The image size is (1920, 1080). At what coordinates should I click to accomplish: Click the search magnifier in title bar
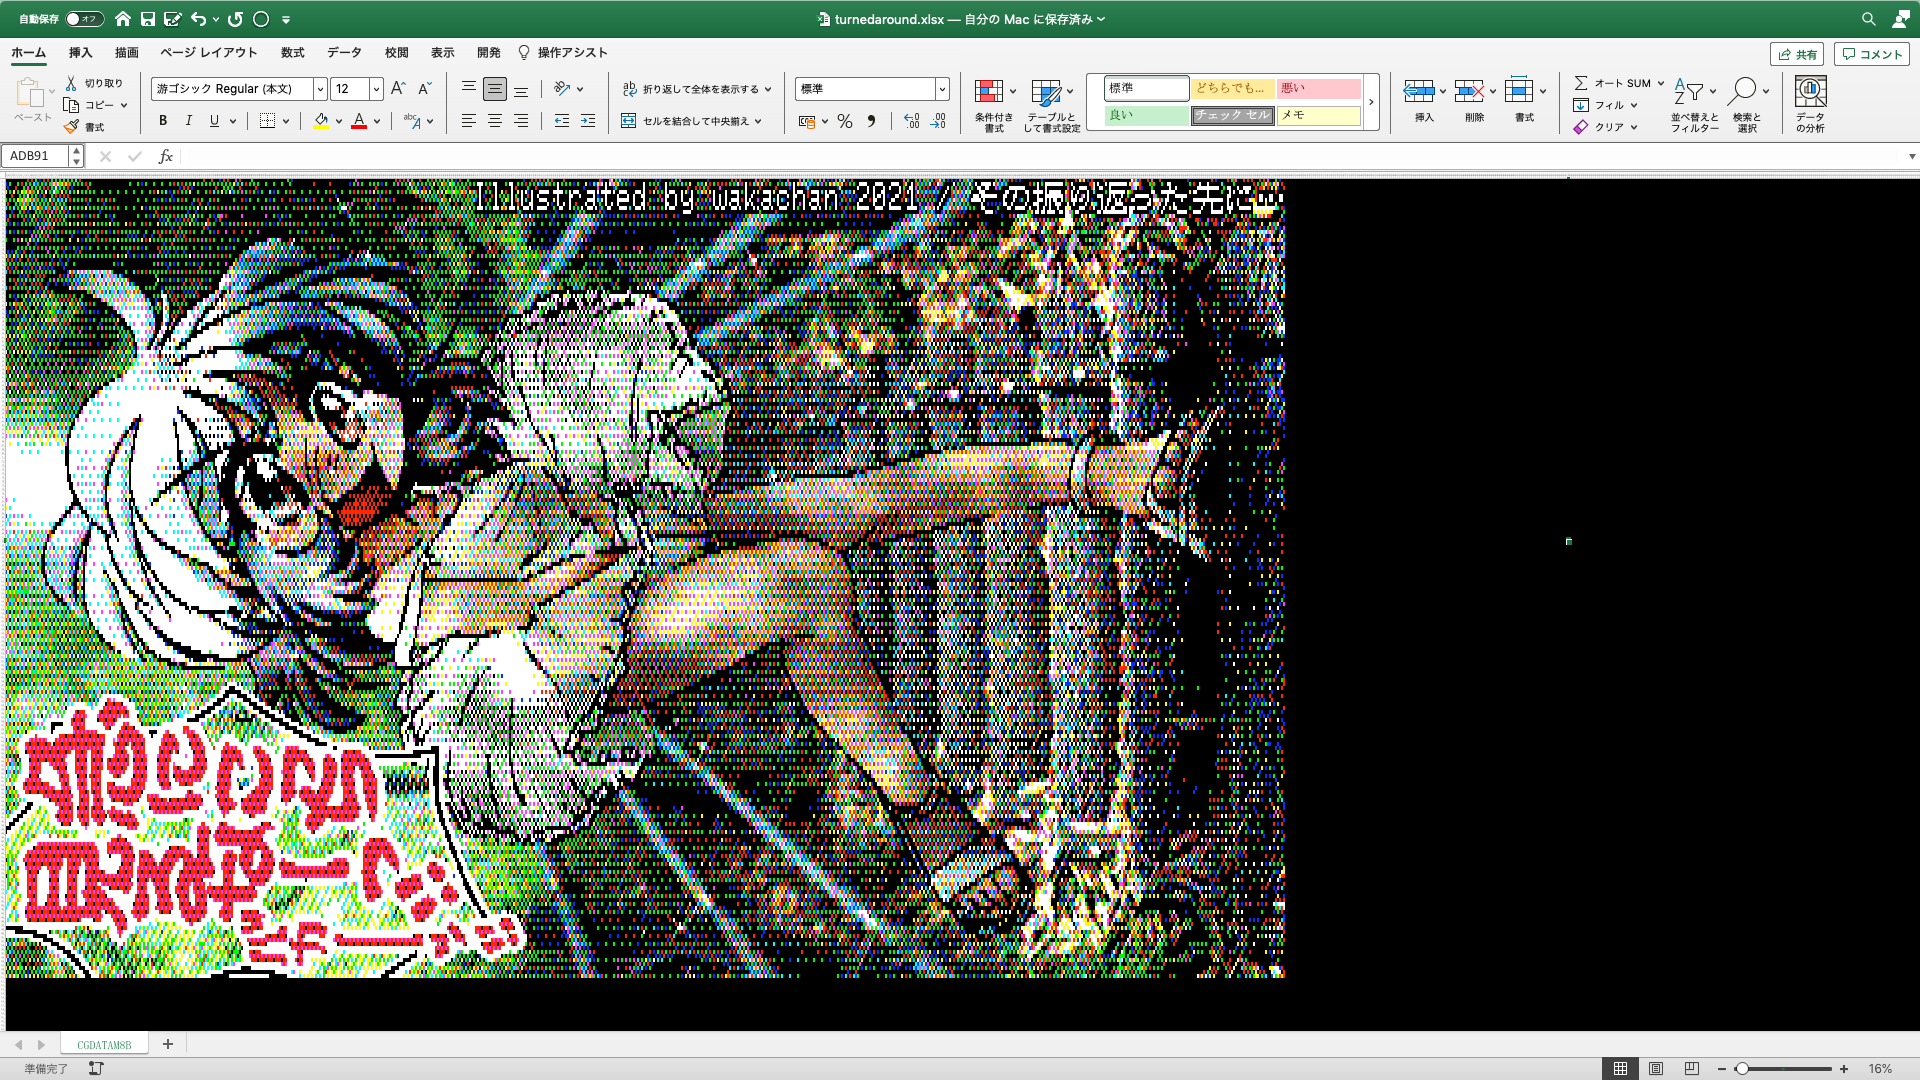click(x=1868, y=19)
